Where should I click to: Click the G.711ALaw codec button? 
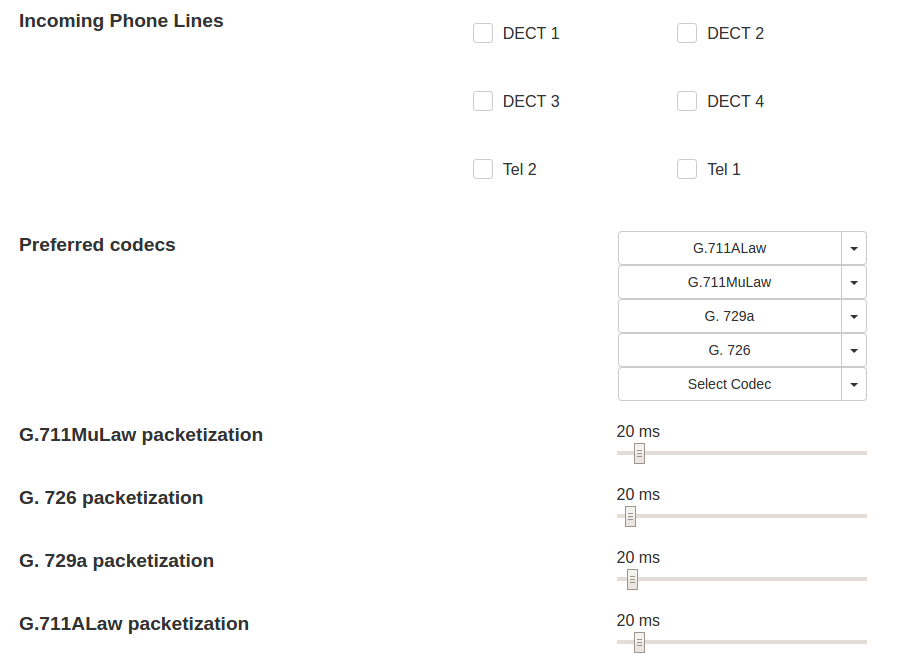[x=730, y=248]
